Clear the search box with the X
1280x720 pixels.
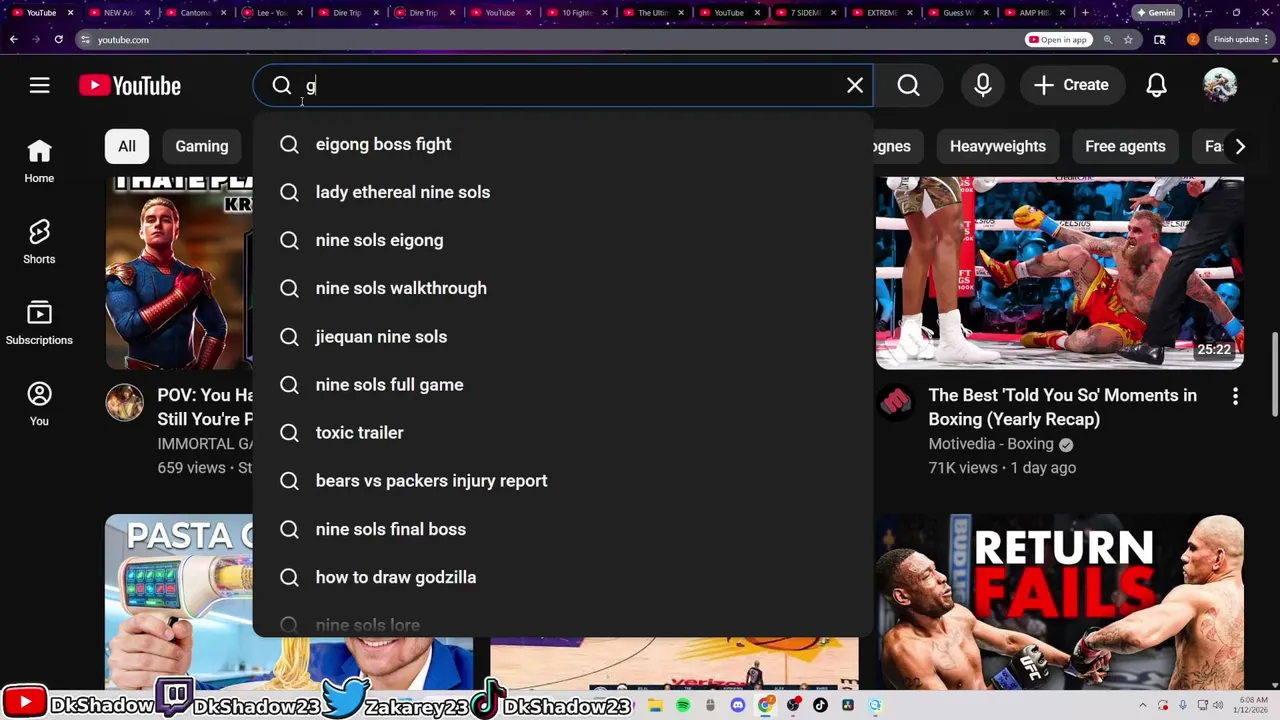pyautogui.click(x=855, y=85)
